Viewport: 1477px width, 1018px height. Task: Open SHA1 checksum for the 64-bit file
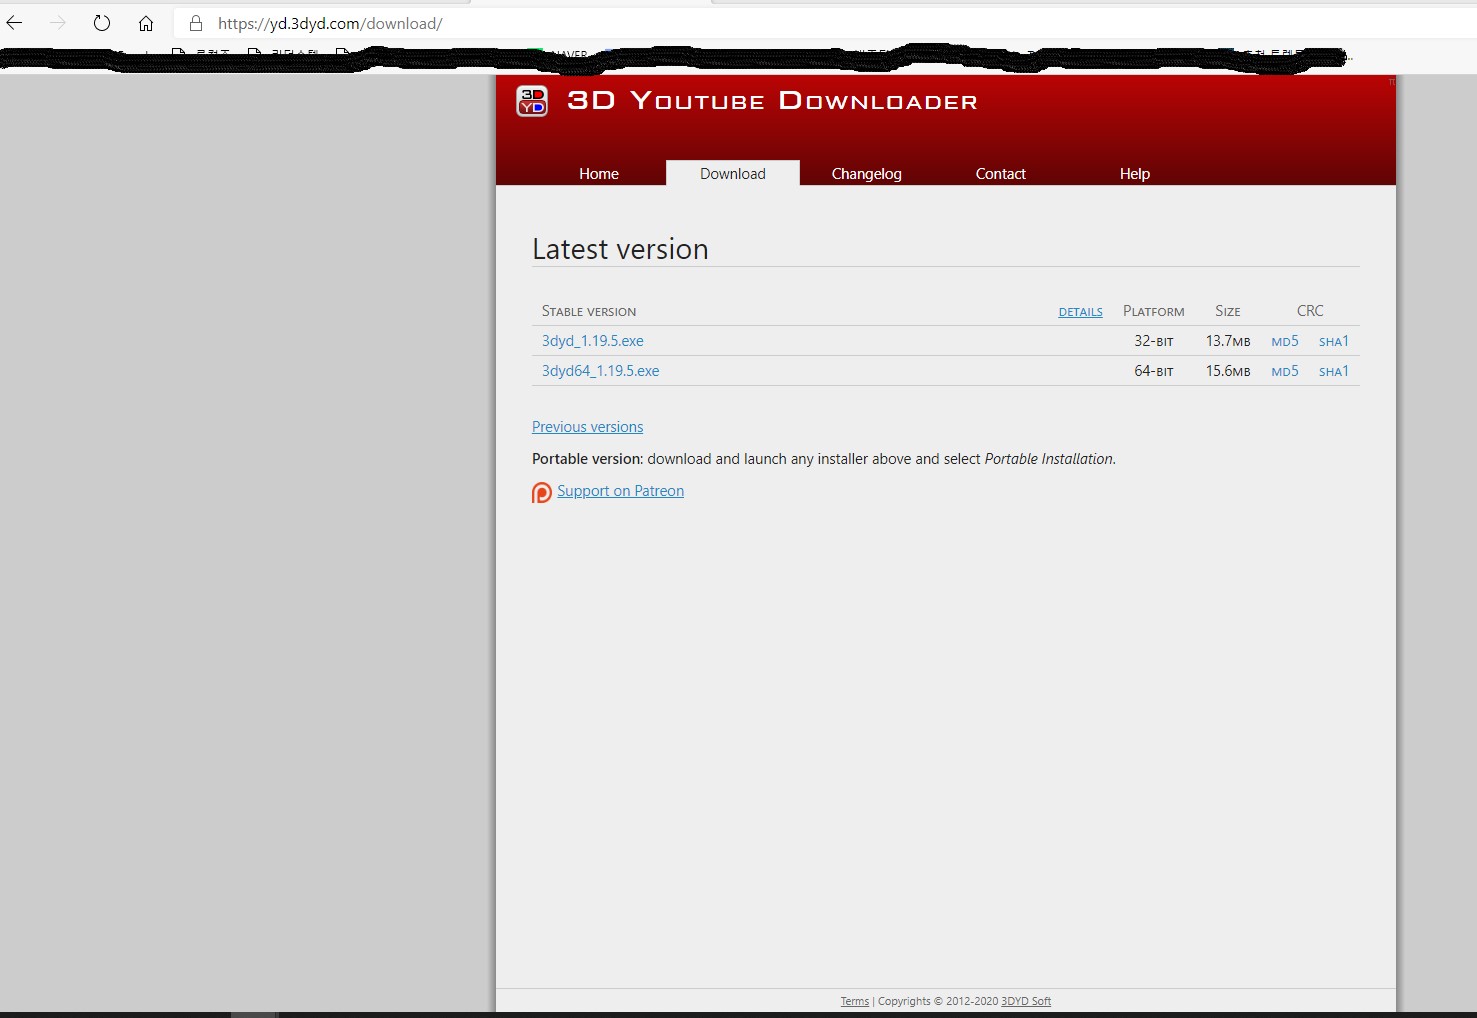pyautogui.click(x=1334, y=372)
